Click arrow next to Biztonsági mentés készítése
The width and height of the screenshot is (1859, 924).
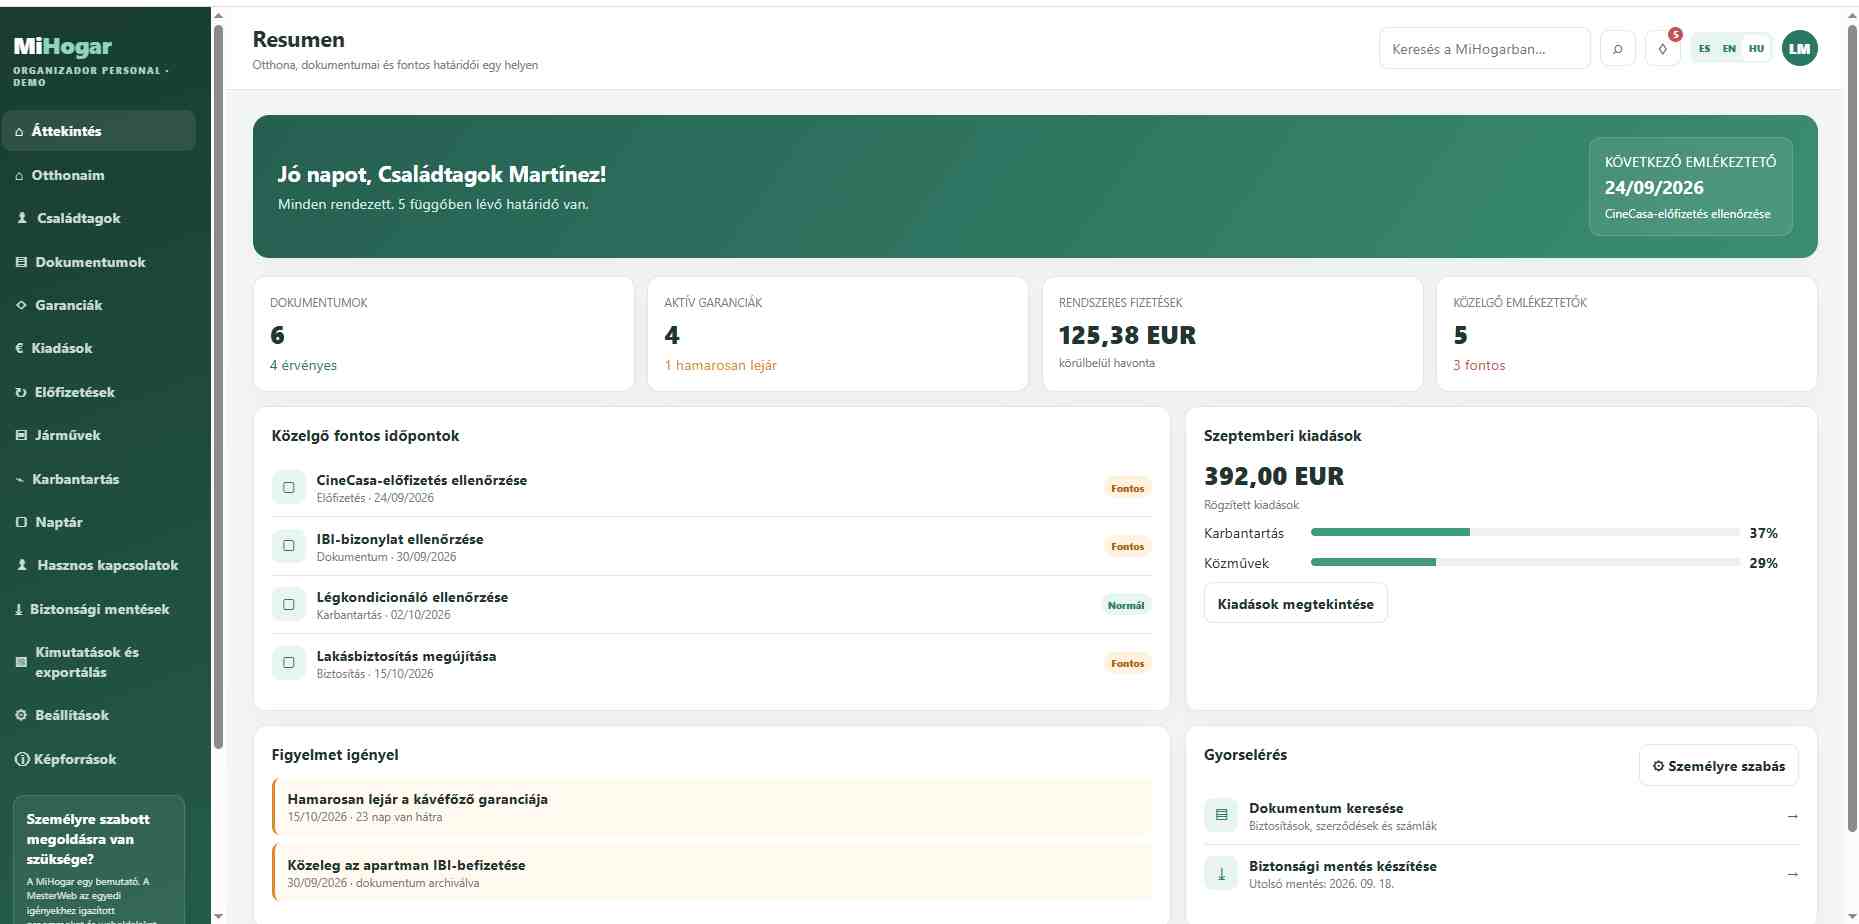(1792, 874)
